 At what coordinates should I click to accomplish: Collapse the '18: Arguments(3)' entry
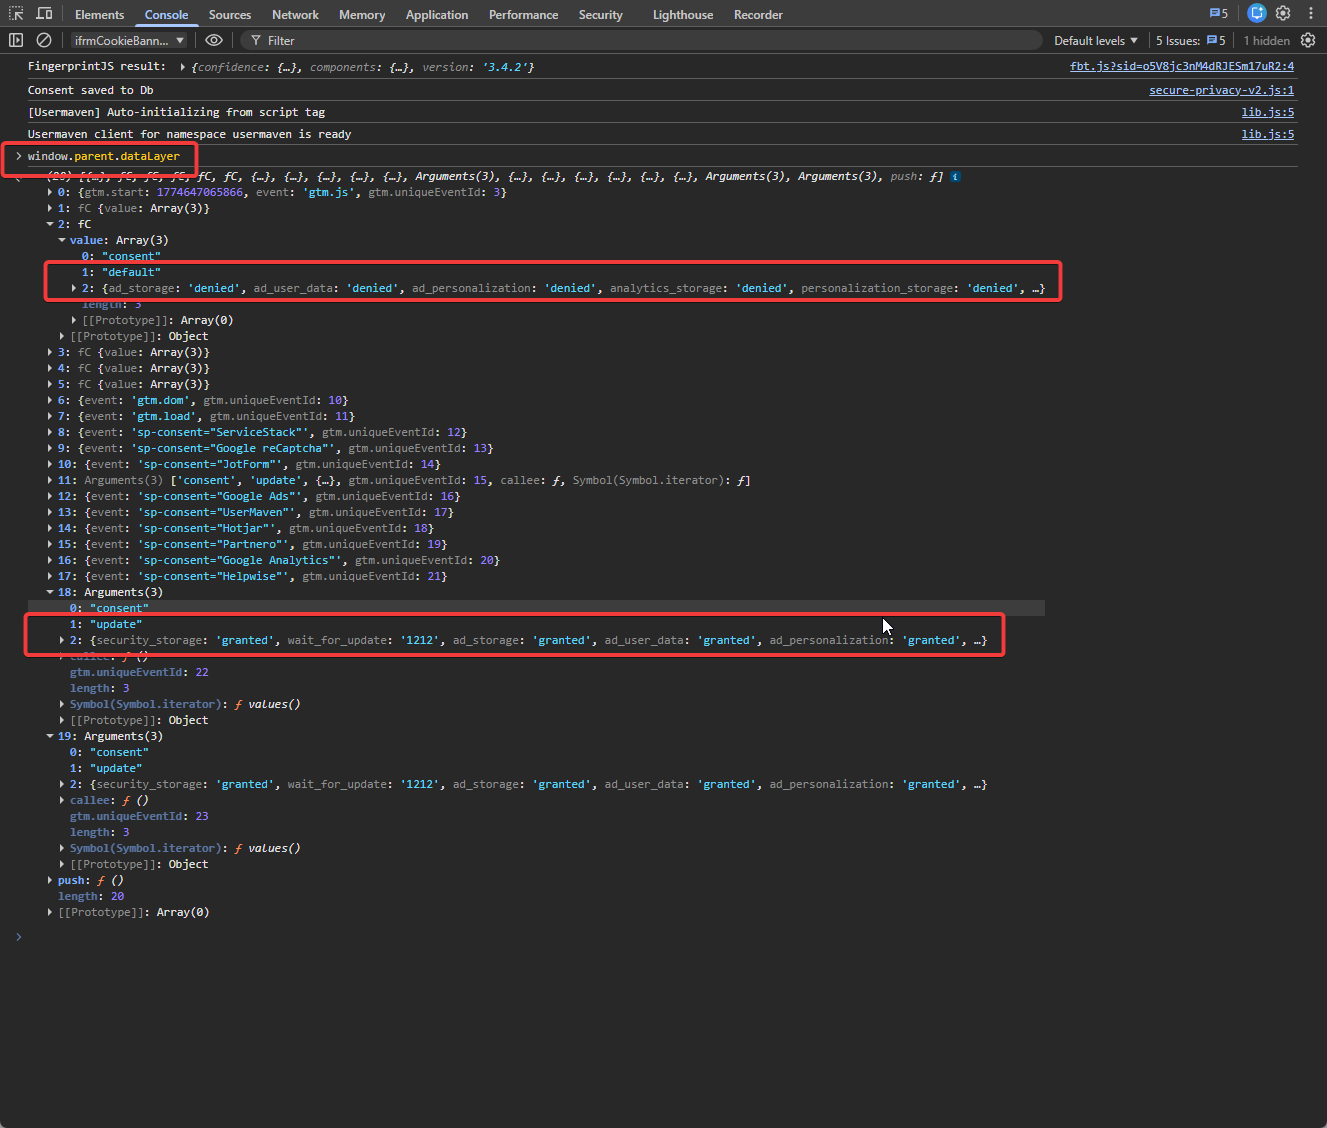point(50,591)
